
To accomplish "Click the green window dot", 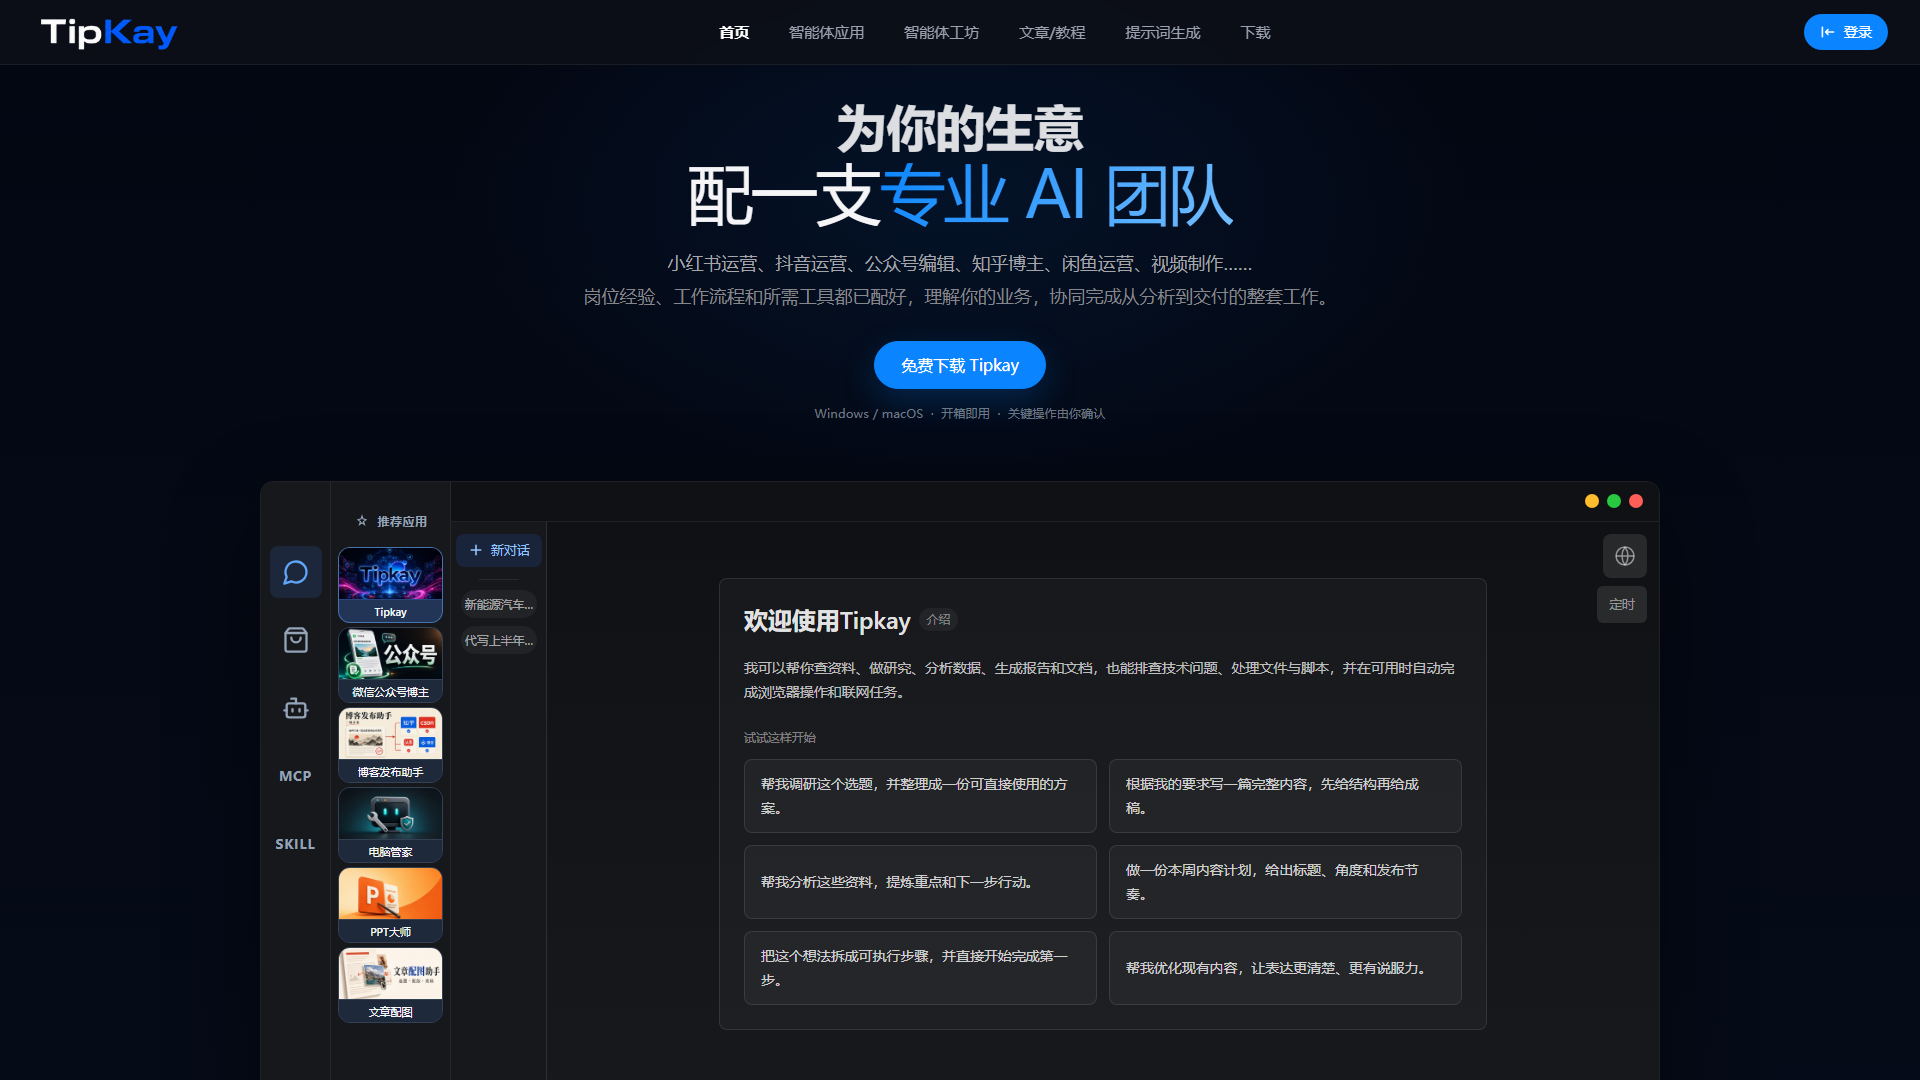I will click(1614, 501).
